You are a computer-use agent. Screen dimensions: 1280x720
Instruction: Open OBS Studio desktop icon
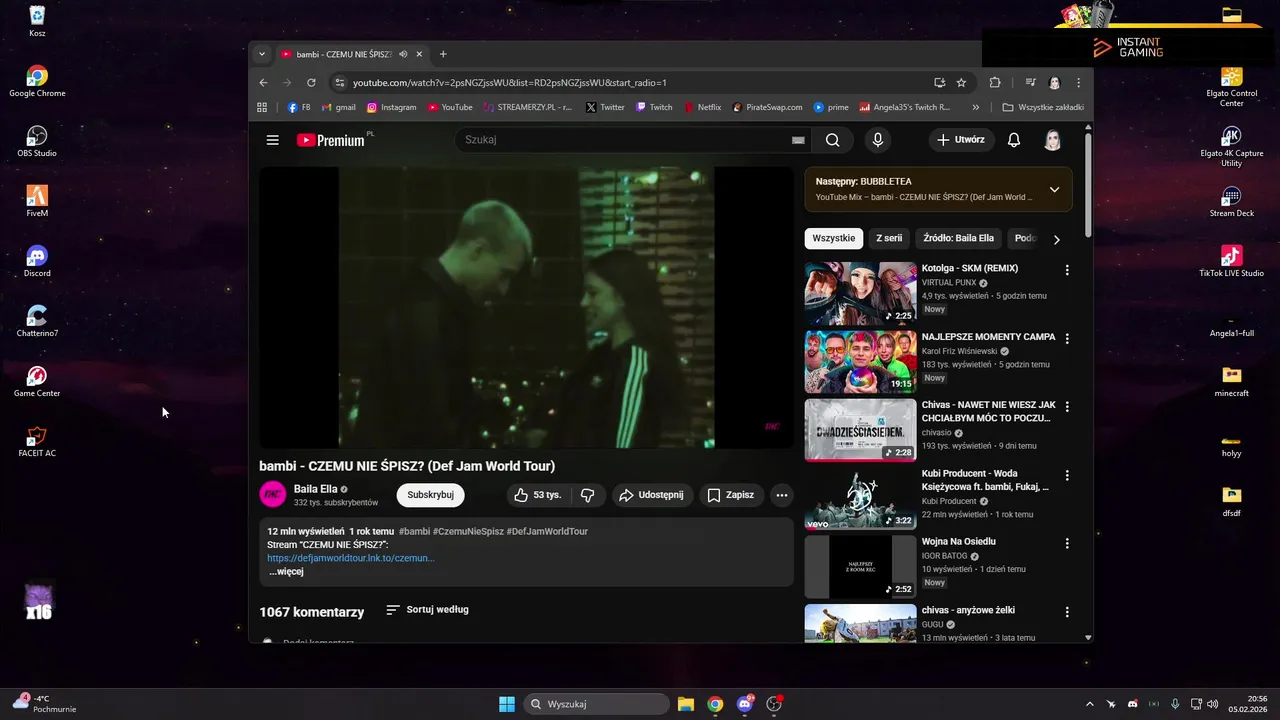[37, 141]
